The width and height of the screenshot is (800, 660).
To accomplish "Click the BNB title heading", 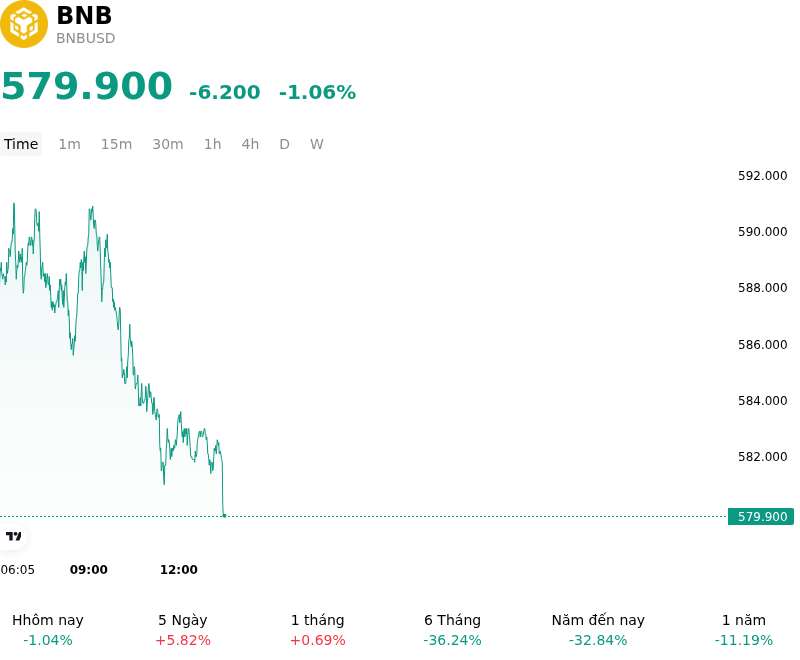I will point(84,15).
